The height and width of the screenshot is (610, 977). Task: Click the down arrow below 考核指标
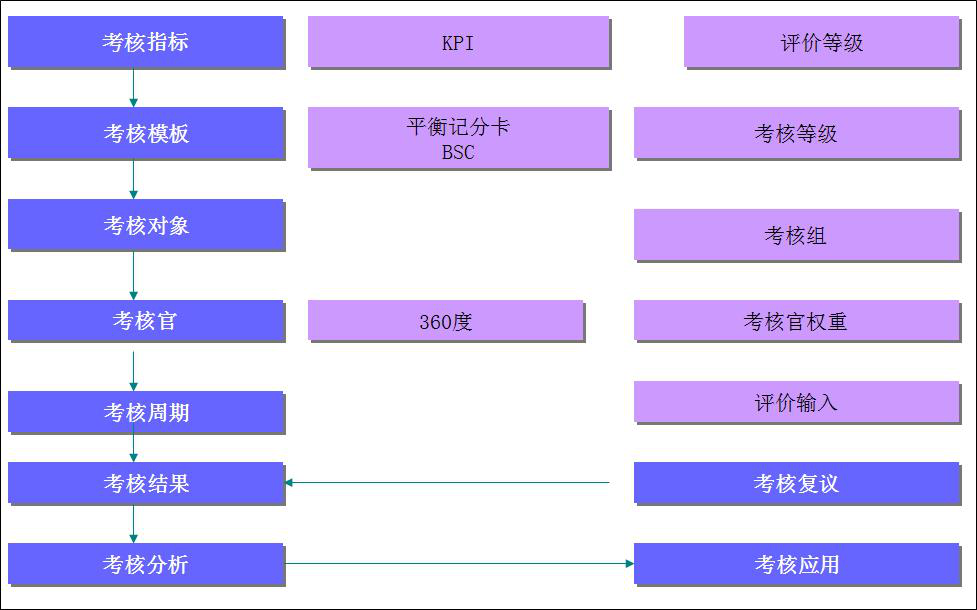(133, 88)
